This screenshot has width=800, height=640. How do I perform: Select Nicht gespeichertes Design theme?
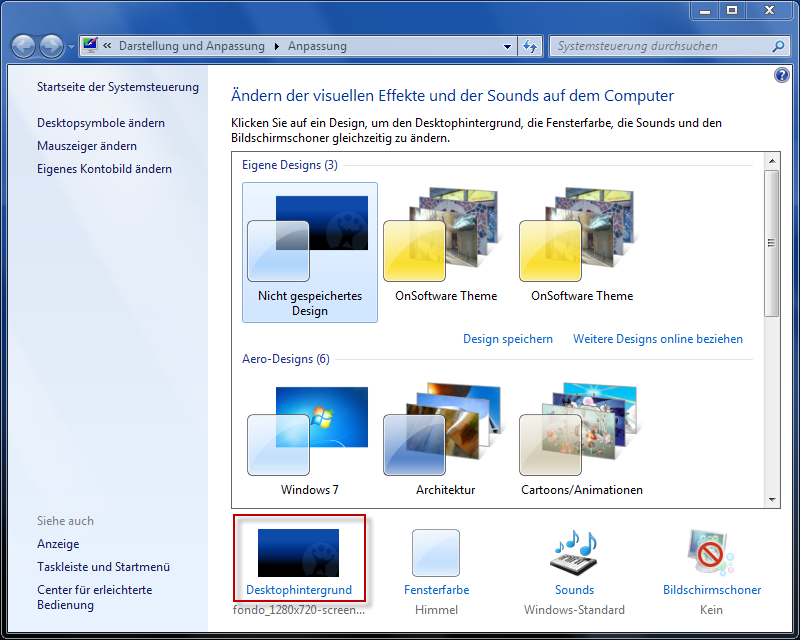point(310,240)
